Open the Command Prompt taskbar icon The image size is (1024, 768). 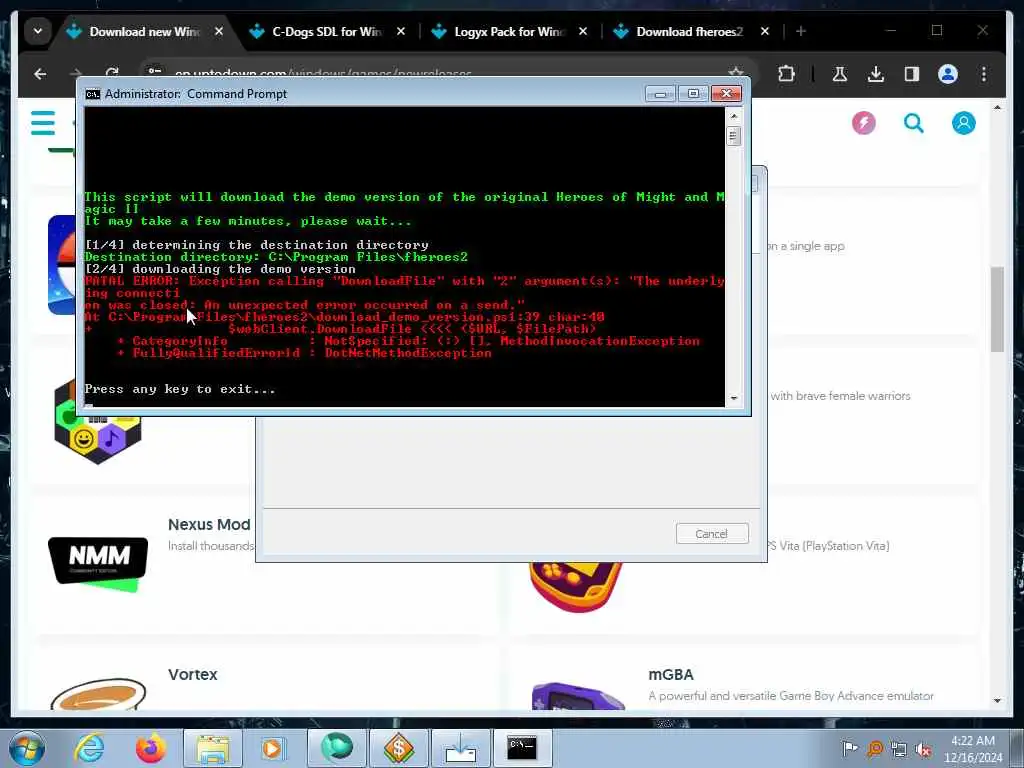coord(522,748)
